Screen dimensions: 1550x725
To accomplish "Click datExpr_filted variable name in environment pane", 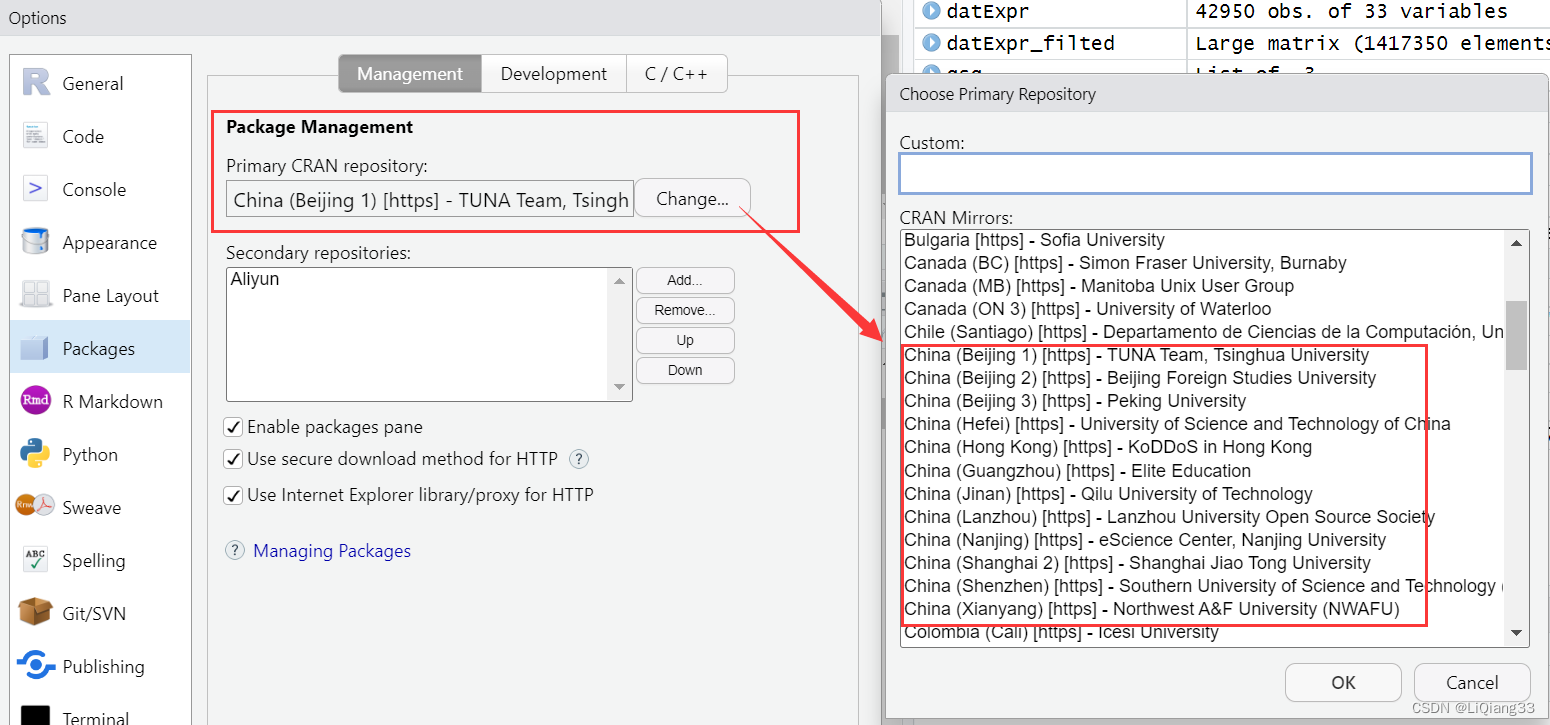I will 1030,43.
